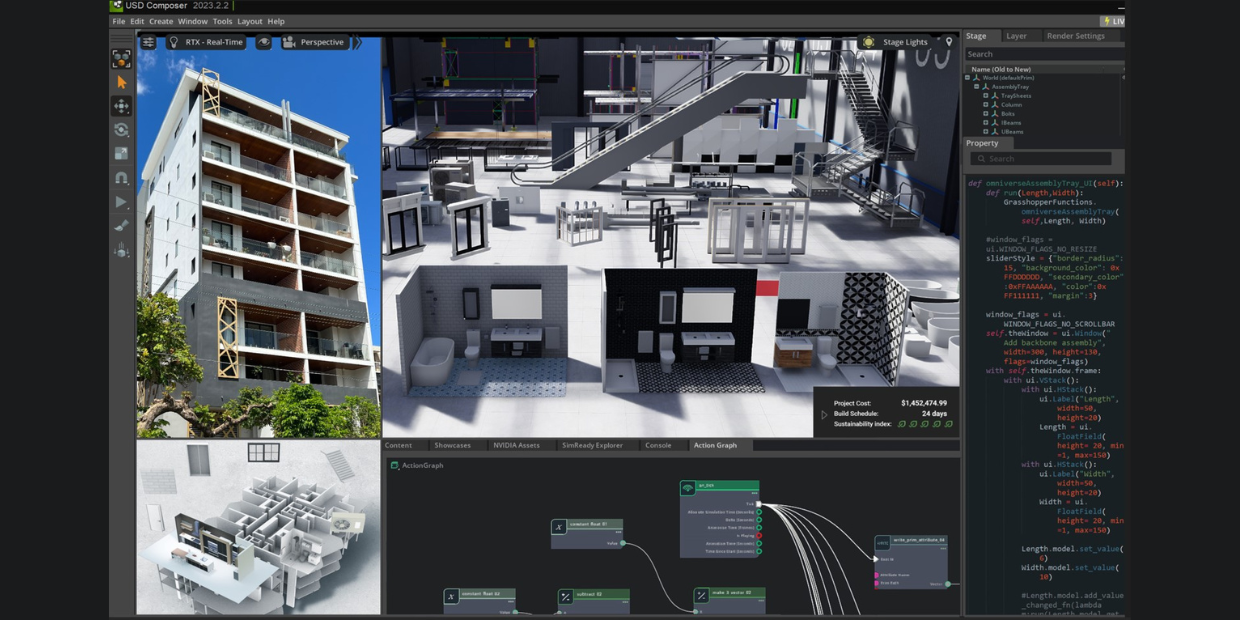Click the Play button in the left toolbar
Viewport: 1240px width, 620px height.
(x=121, y=201)
